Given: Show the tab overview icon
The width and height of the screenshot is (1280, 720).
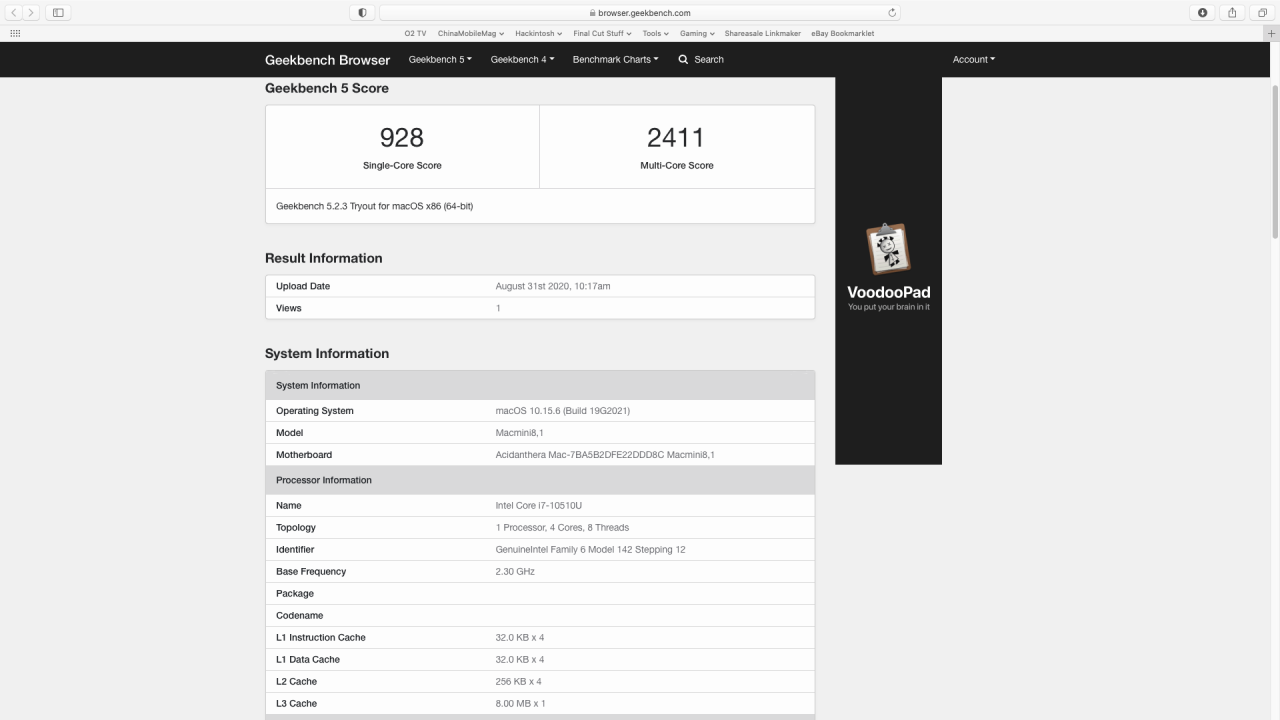Looking at the screenshot, I should tap(1262, 12).
